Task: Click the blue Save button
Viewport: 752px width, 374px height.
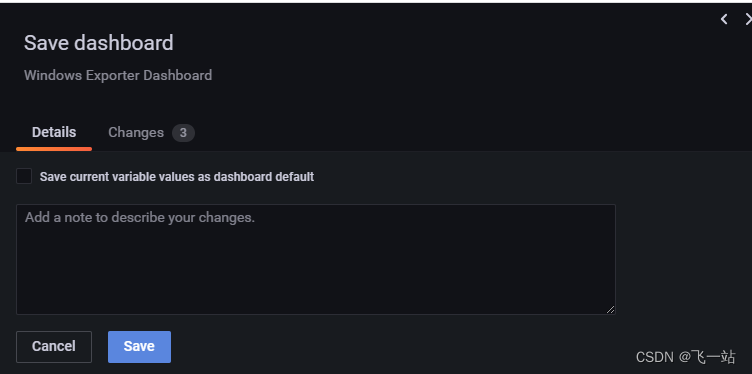Action: [x=139, y=347]
